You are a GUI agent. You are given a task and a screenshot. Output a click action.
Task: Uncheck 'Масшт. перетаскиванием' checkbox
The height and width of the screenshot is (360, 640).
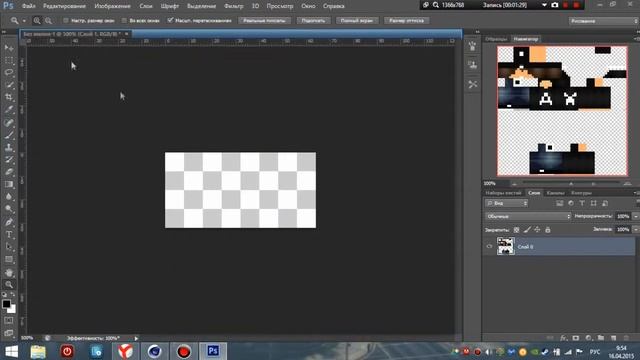[170, 20]
